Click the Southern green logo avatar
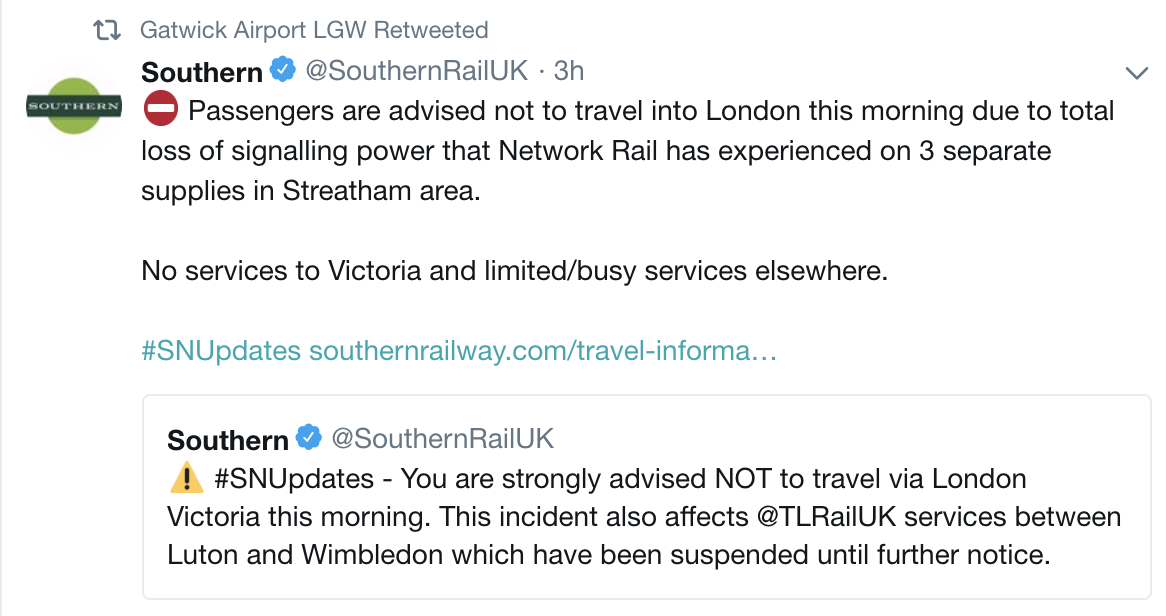This screenshot has height=616, width=1166. coord(73,106)
